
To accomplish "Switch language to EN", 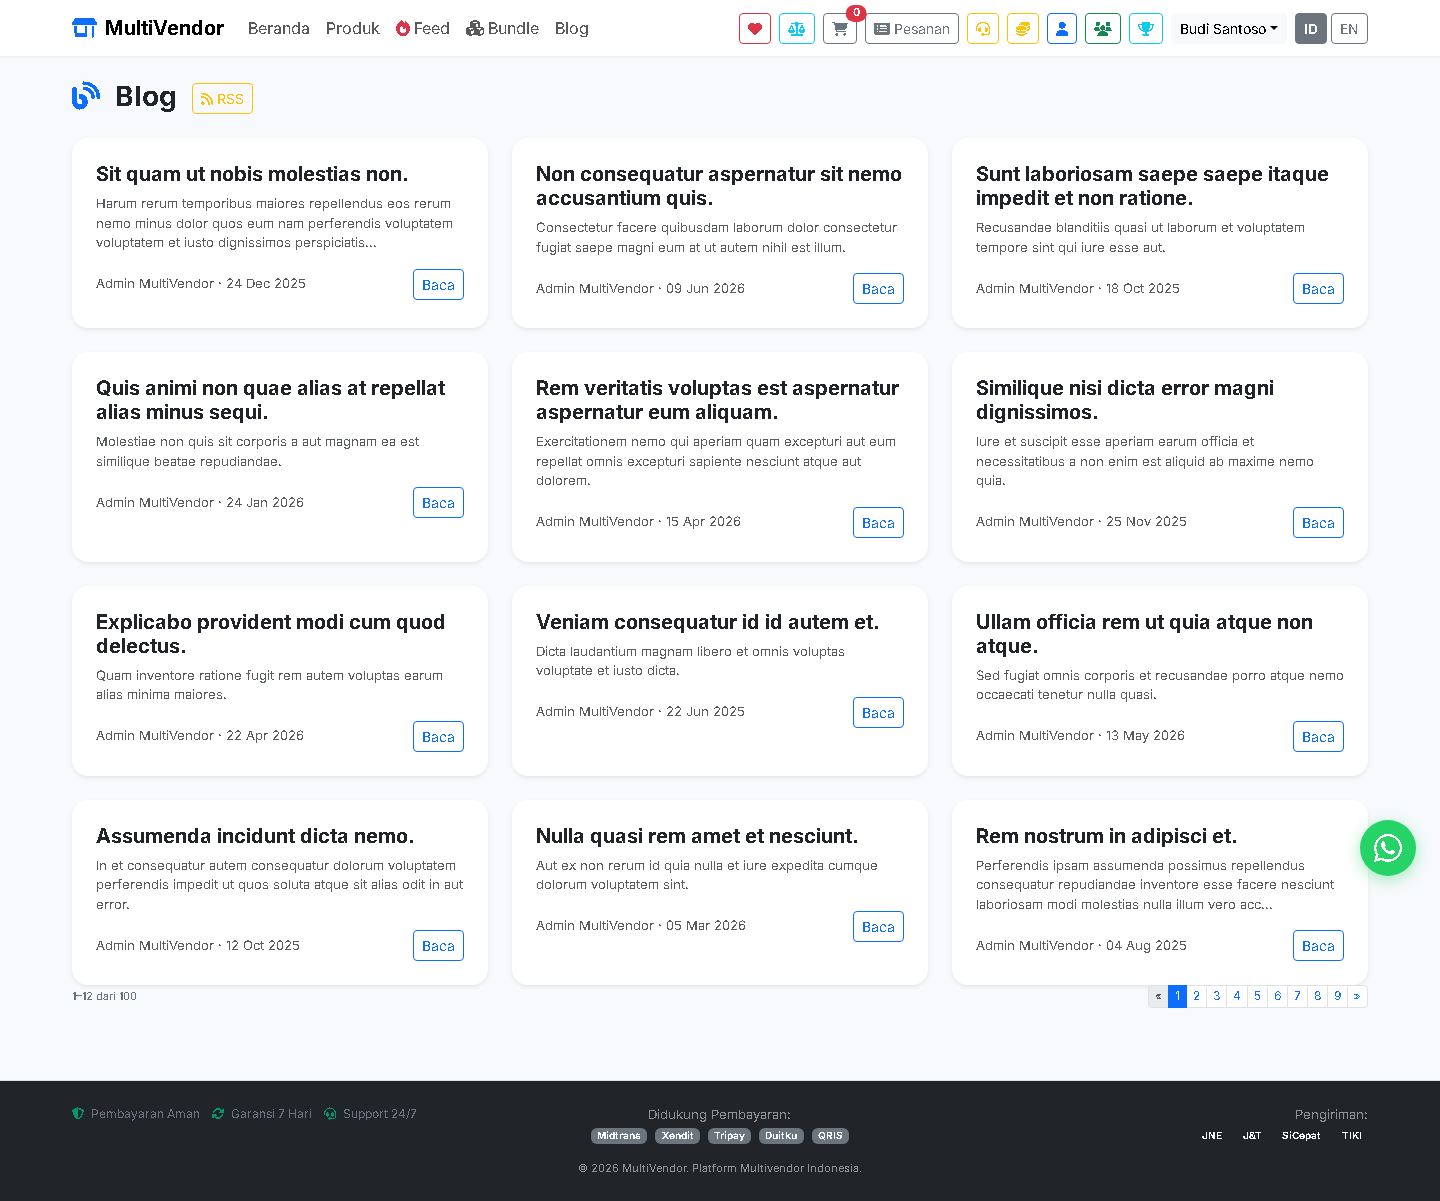I will [x=1349, y=29].
